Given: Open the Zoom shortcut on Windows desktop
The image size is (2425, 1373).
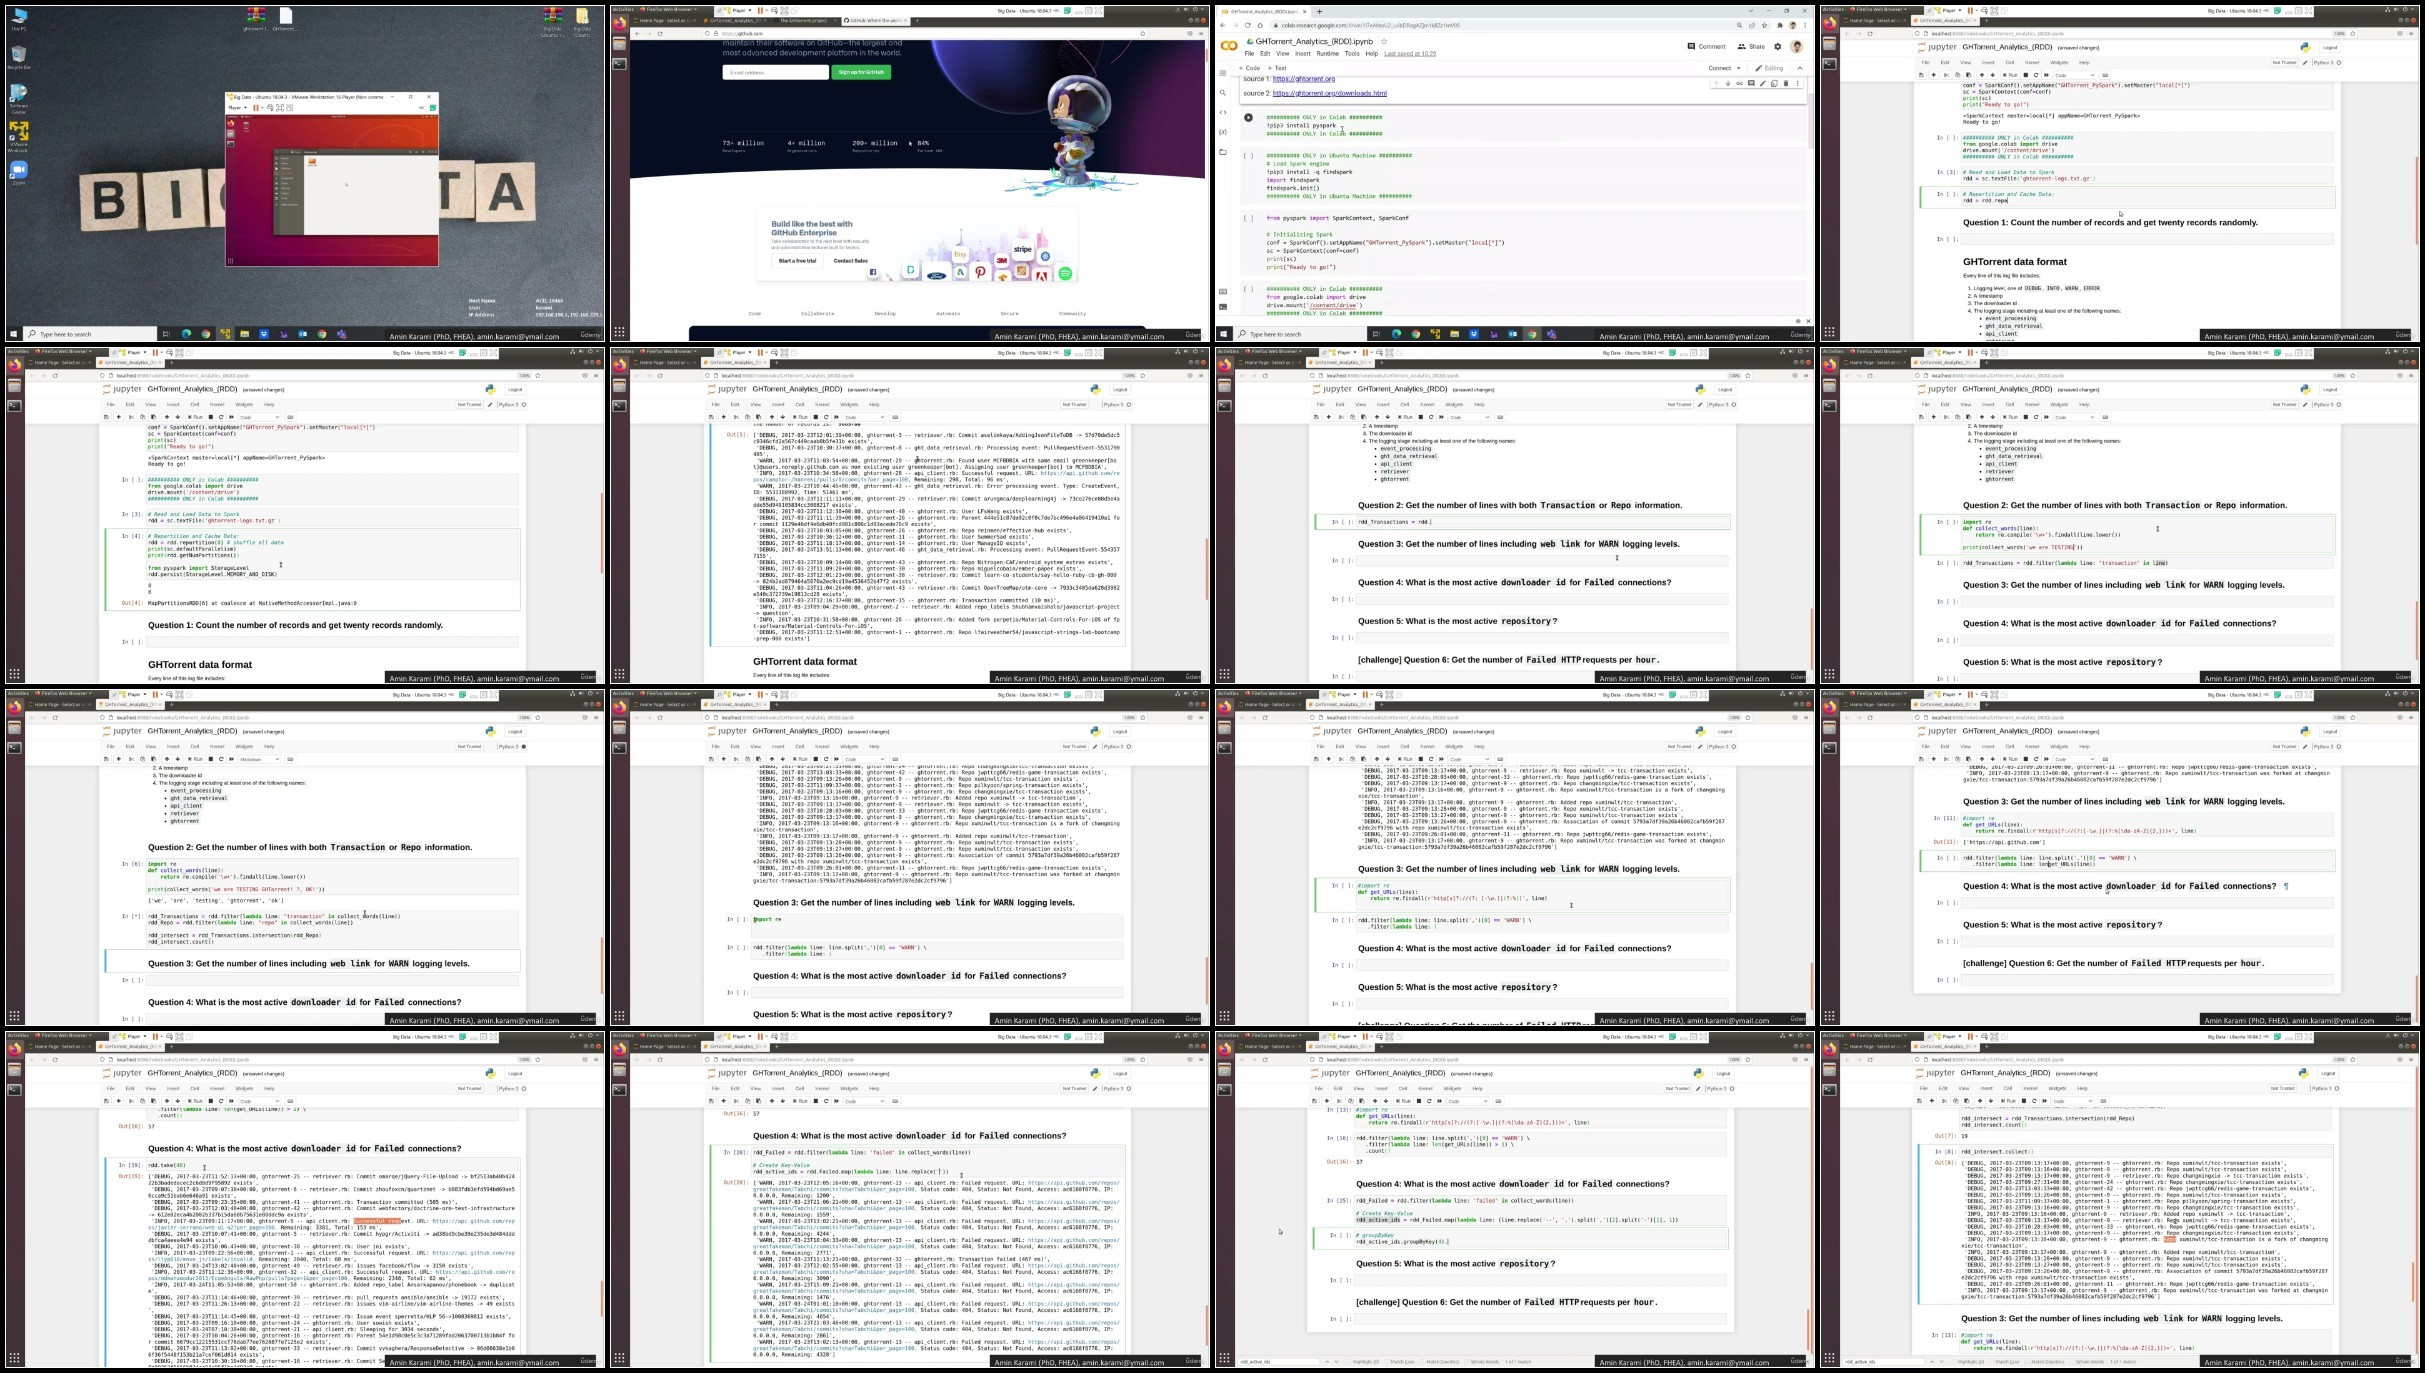Looking at the screenshot, I should point(18,172).
